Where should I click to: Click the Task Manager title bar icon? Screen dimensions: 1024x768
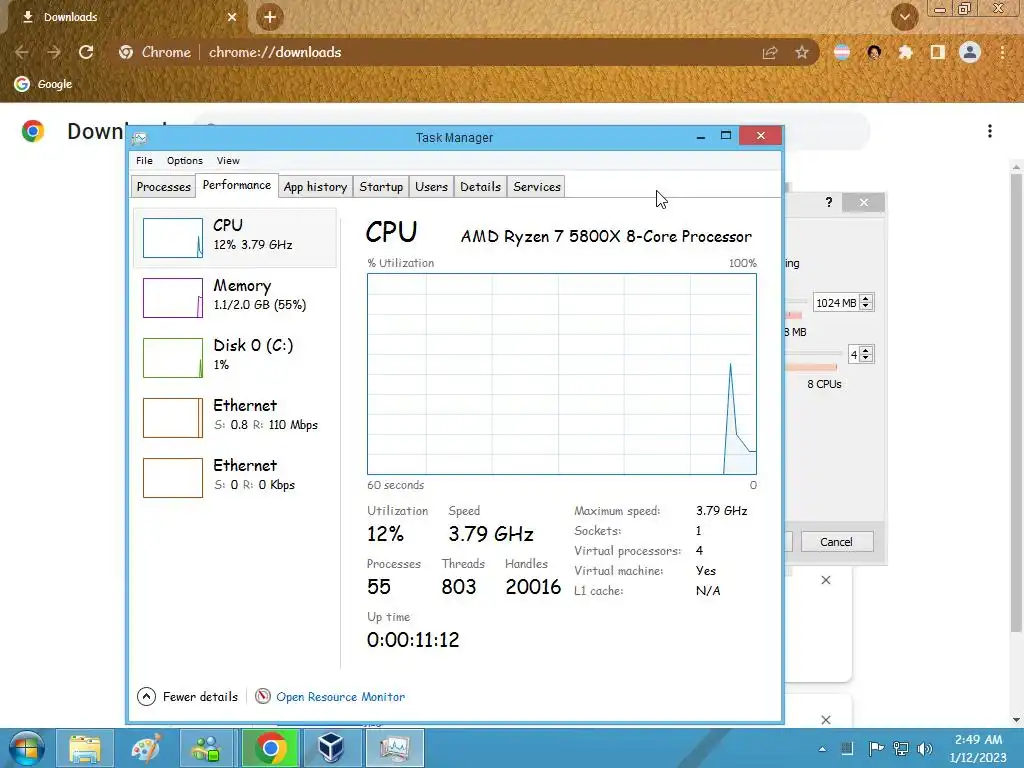(x=139, y=138)
